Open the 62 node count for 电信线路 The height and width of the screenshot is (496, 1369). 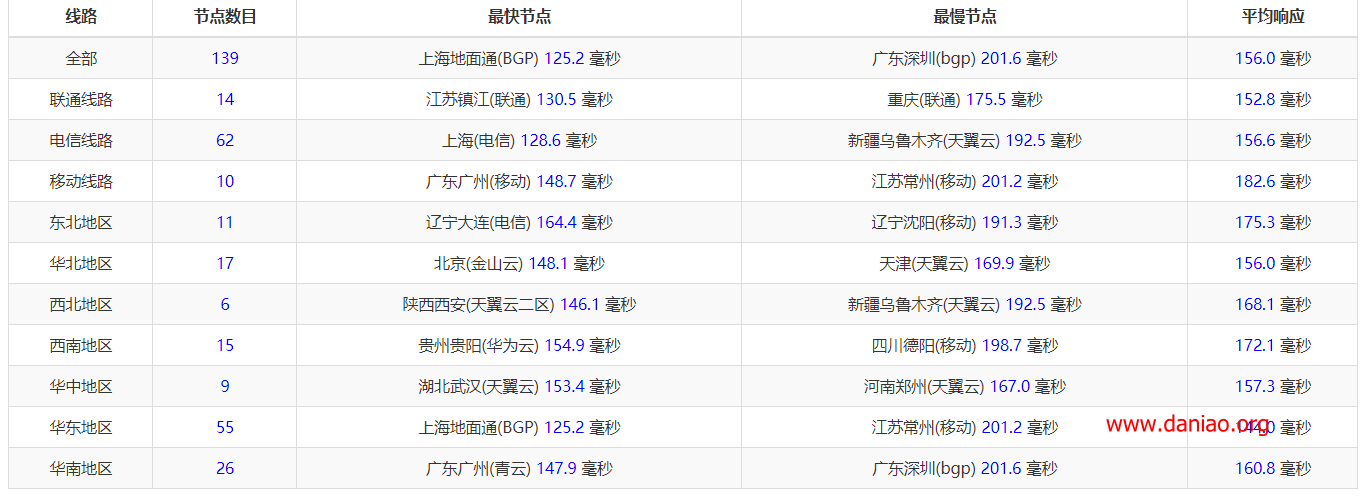(225, 140)
